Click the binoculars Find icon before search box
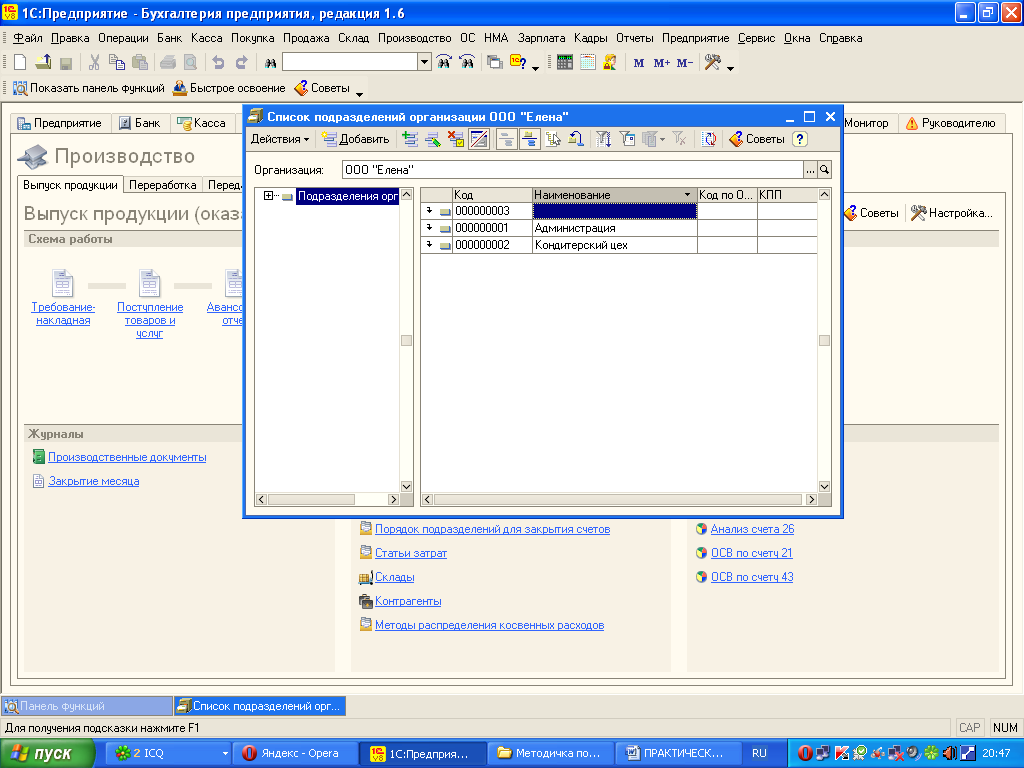This screenshot has width=1024, height=768. tap(270, 63)
